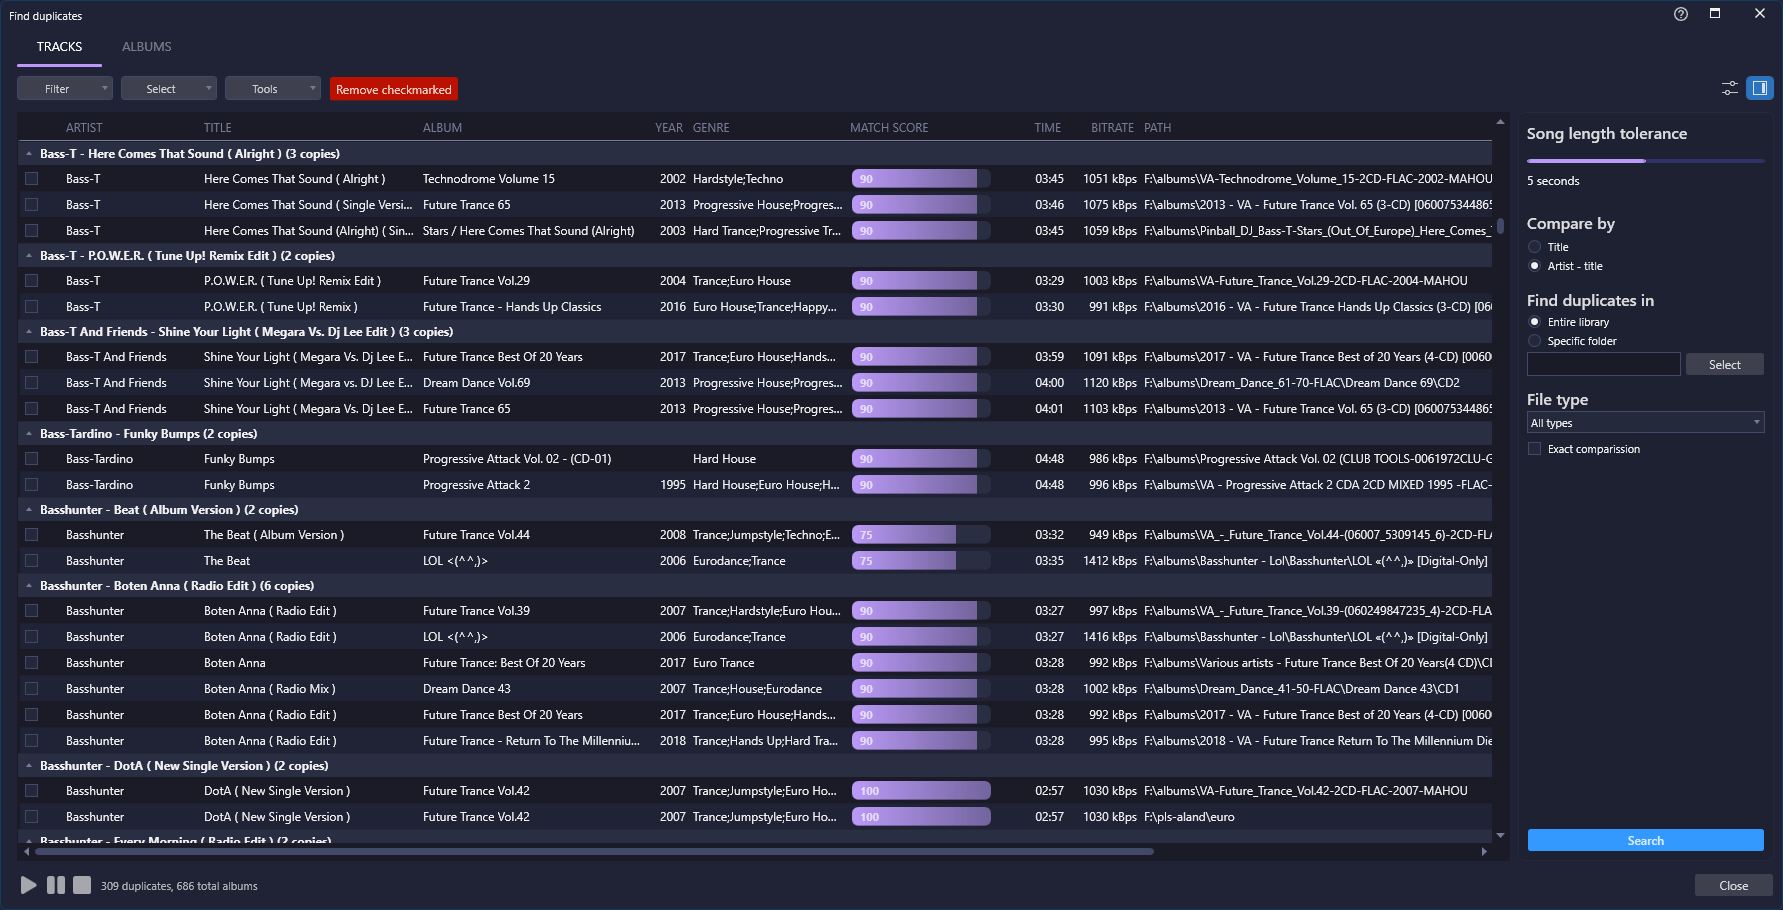
Task: Sort by the MATCH SCORE column header
Action: [889, 128]
